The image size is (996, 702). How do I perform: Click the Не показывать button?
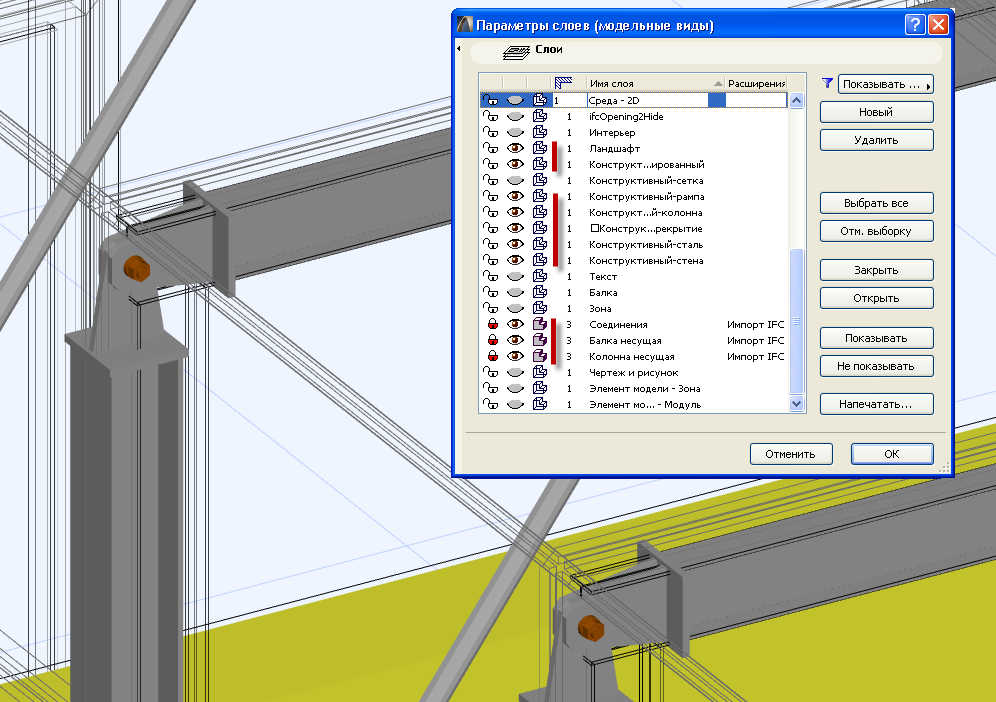point(877,366)
